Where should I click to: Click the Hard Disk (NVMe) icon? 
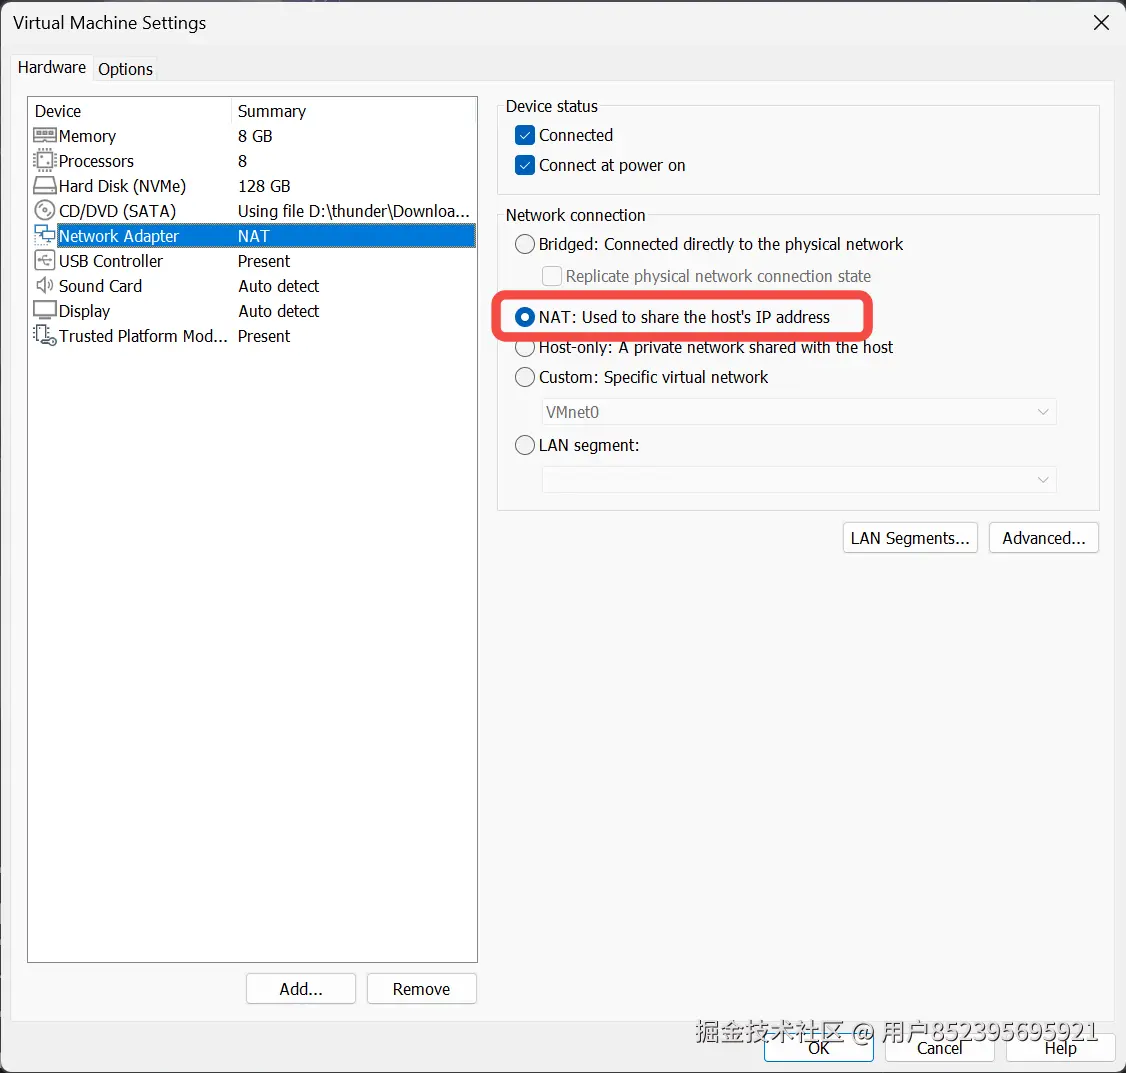[45, 186]
